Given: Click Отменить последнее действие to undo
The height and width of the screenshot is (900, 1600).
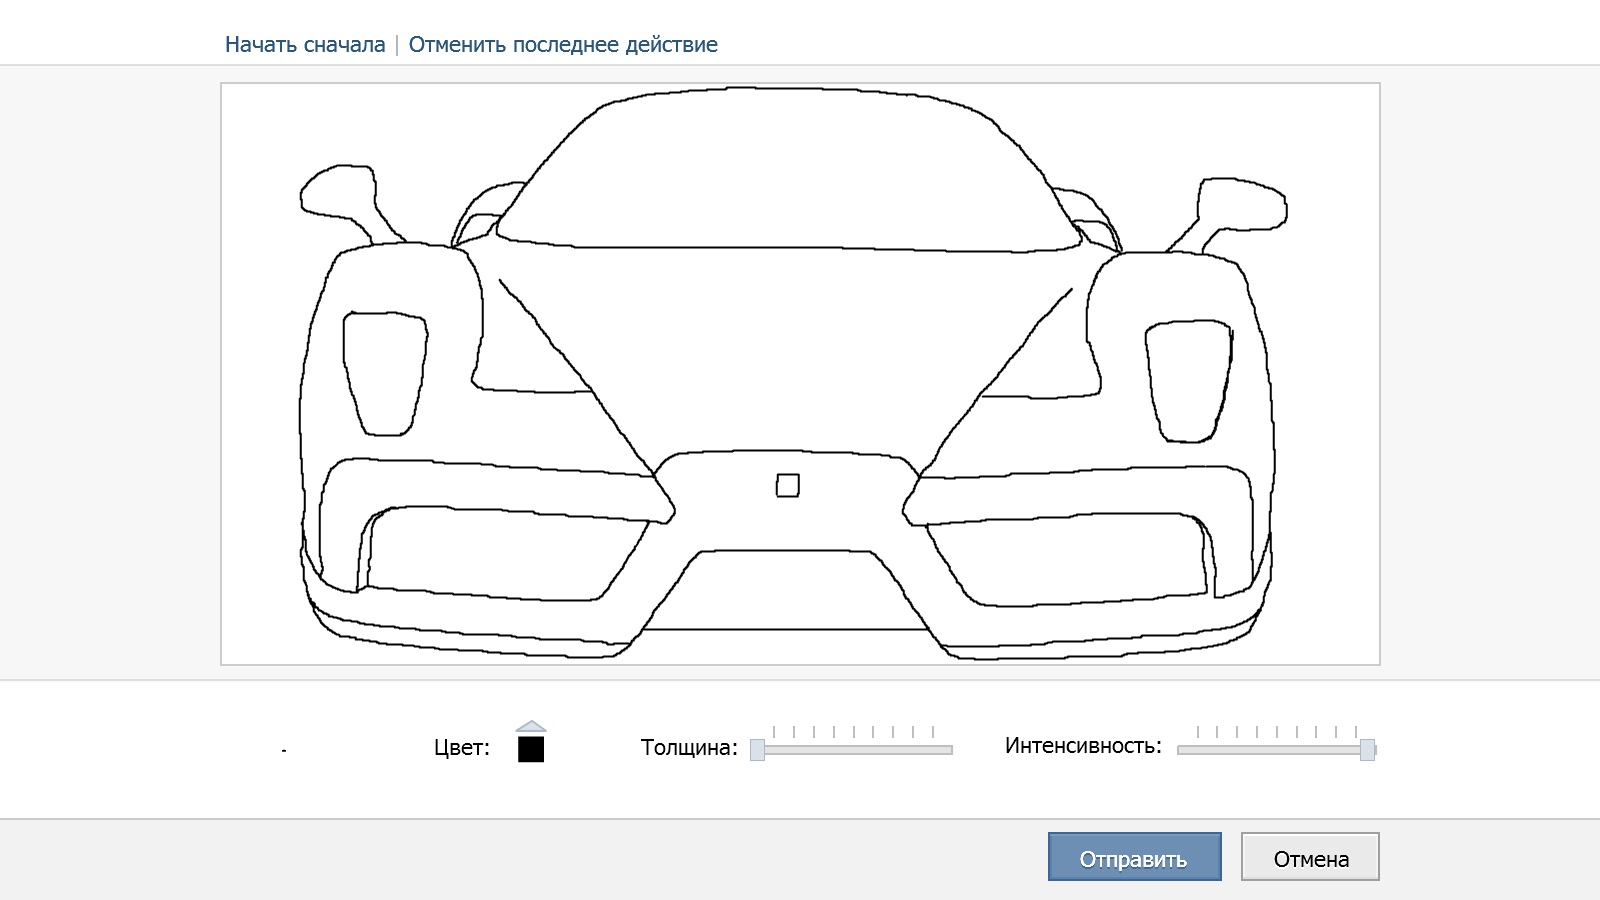Looking at the screenshot, I should point(563,45).
